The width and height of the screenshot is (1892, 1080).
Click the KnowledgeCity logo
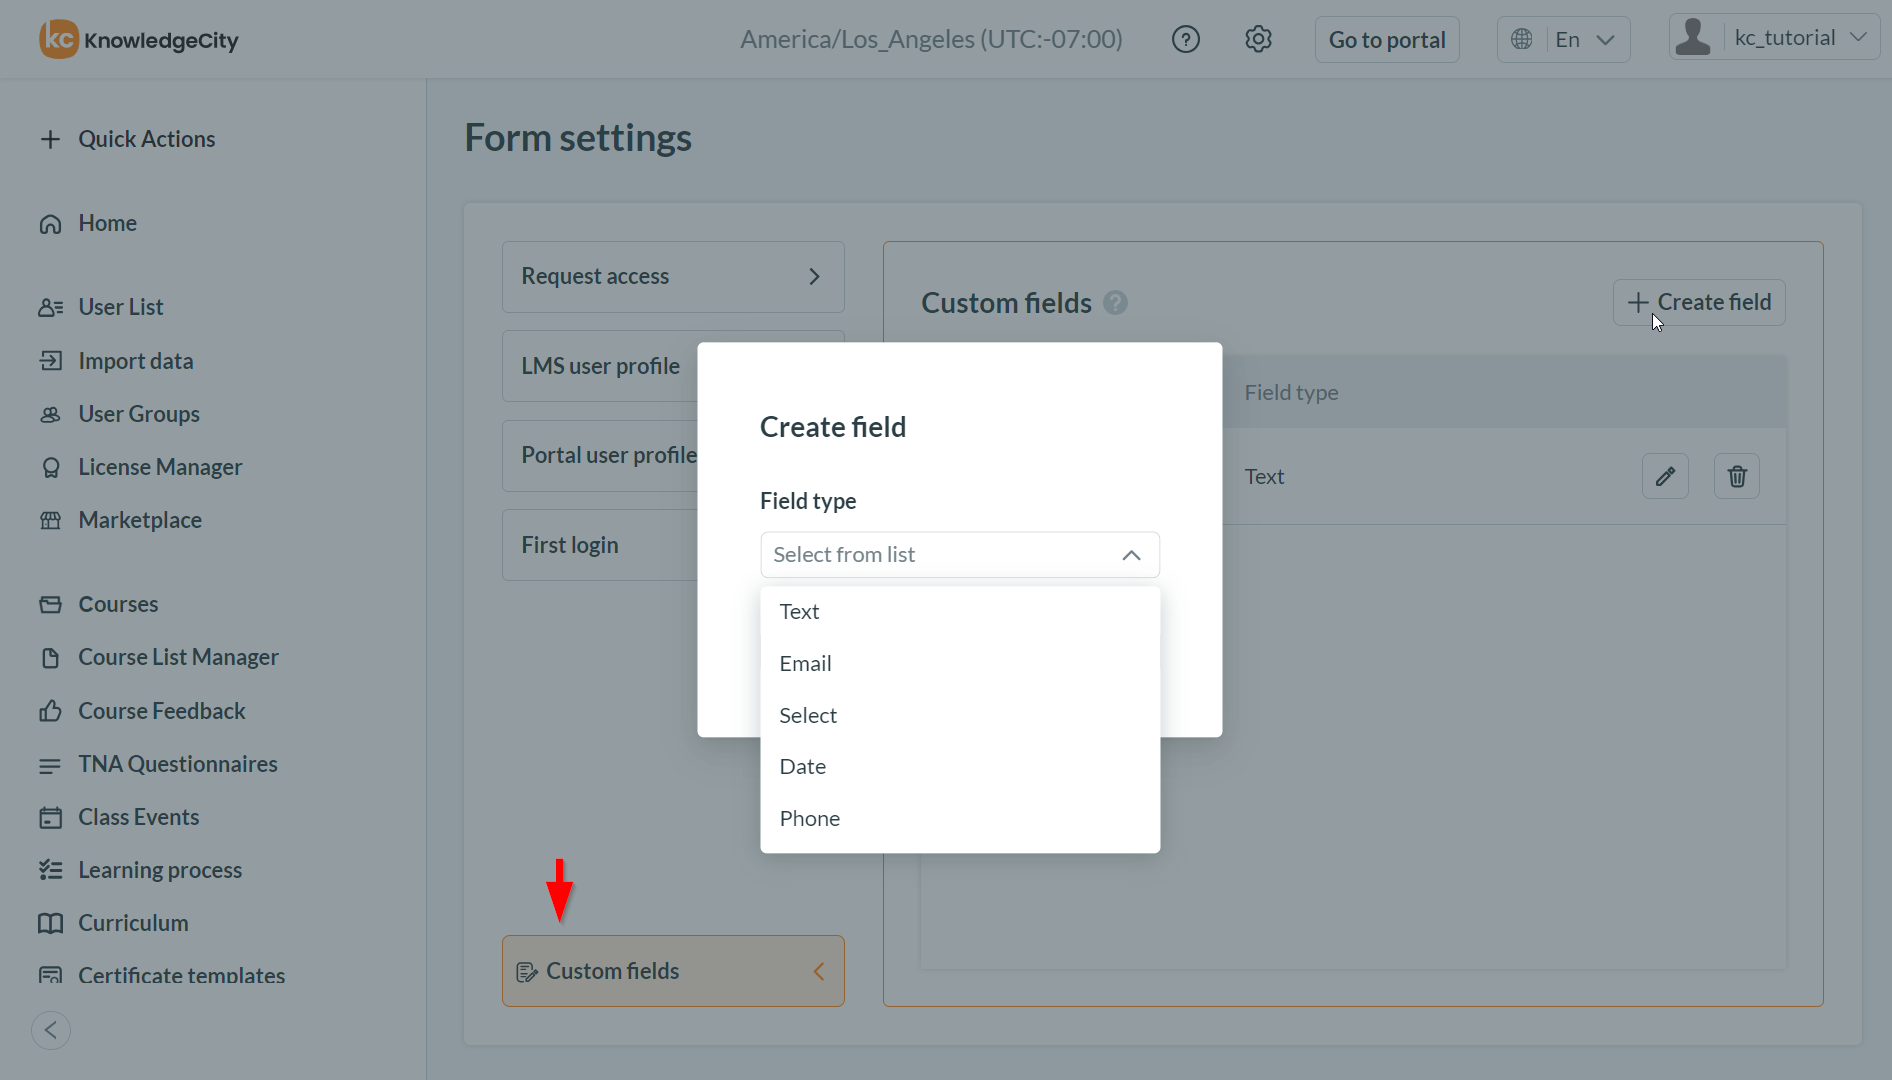click(139, 40)
